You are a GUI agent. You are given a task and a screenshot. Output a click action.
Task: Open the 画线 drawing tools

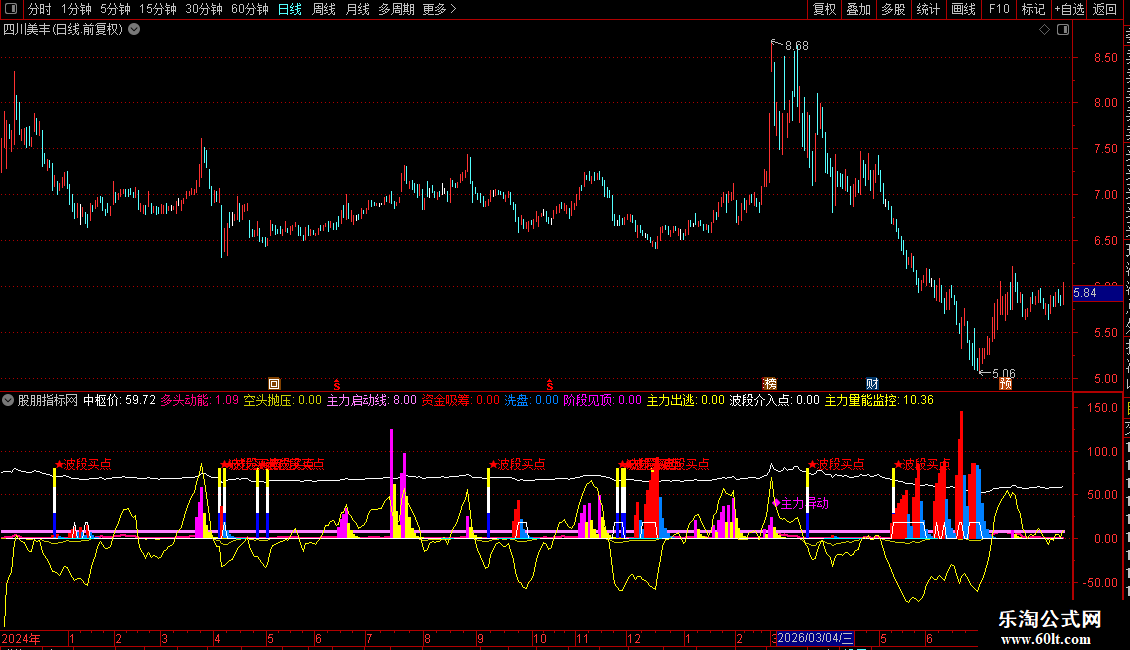pyautogui.click(x=964, y=9)
